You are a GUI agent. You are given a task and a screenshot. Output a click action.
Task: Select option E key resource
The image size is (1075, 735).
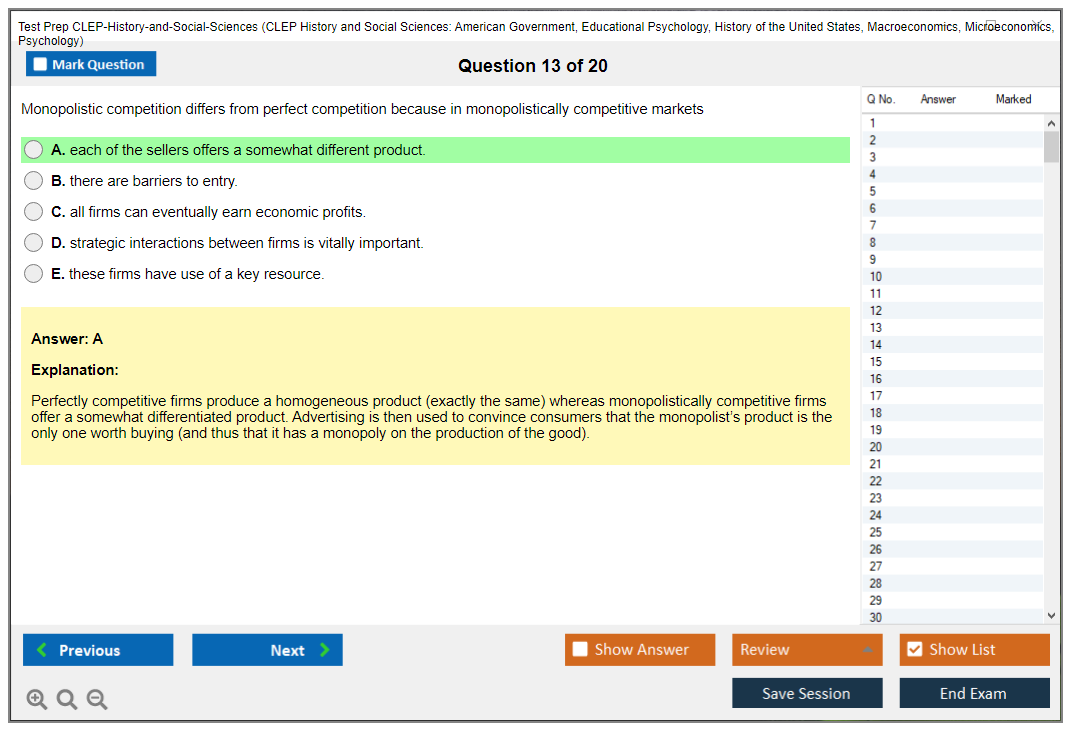[x=34, y=274]
